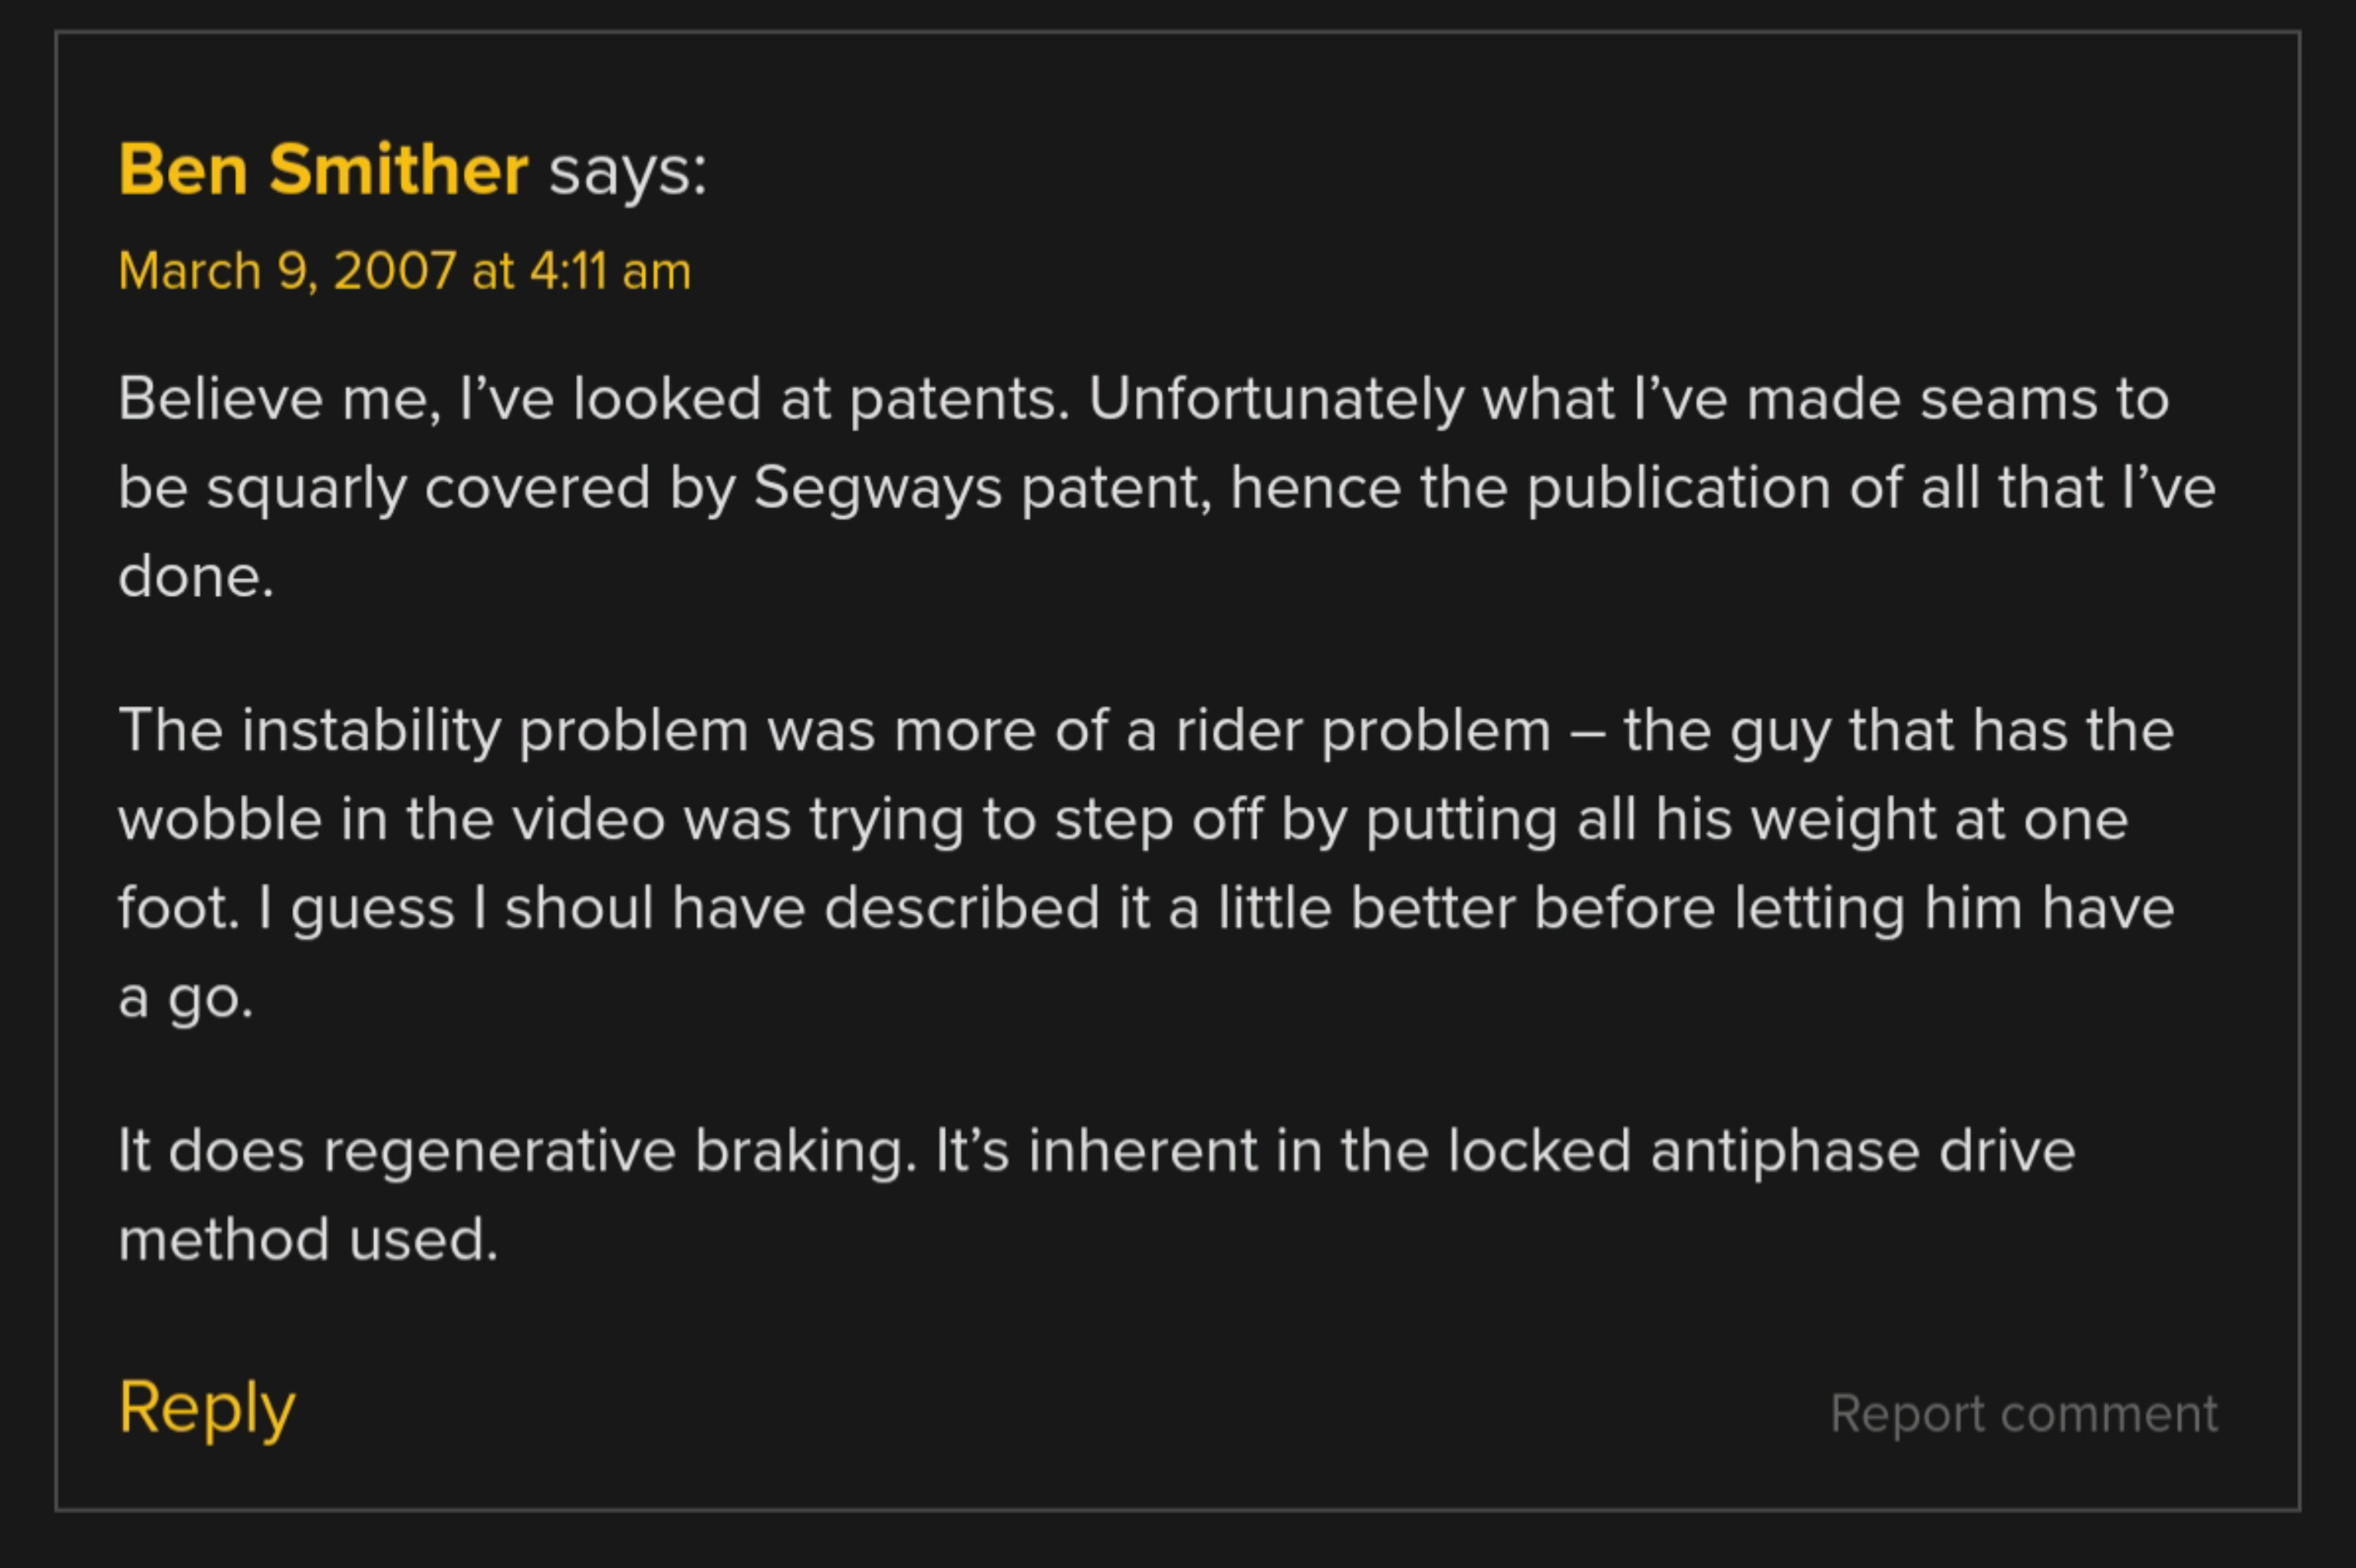Click the line ending "a go."
Image resolution: width=2356 pixels, height=1568 pixels.
[x=186, y=999]
